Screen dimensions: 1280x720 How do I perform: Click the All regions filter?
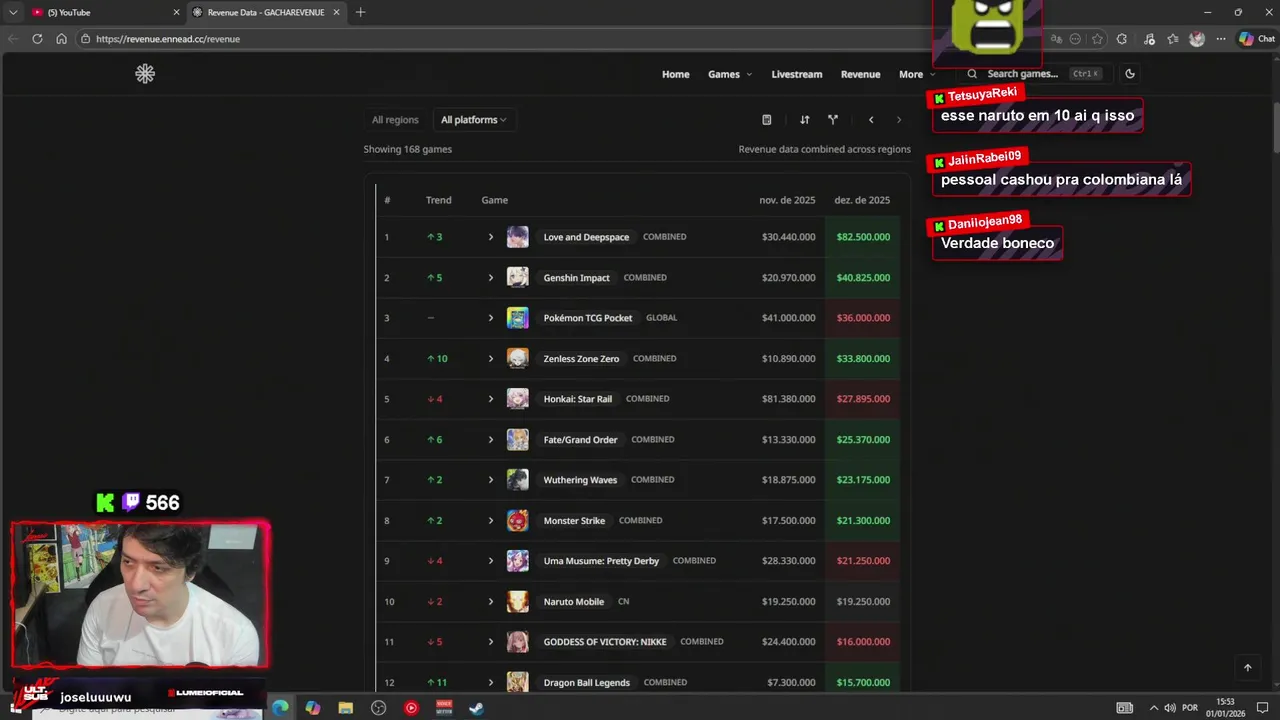(x=395, y=120)
